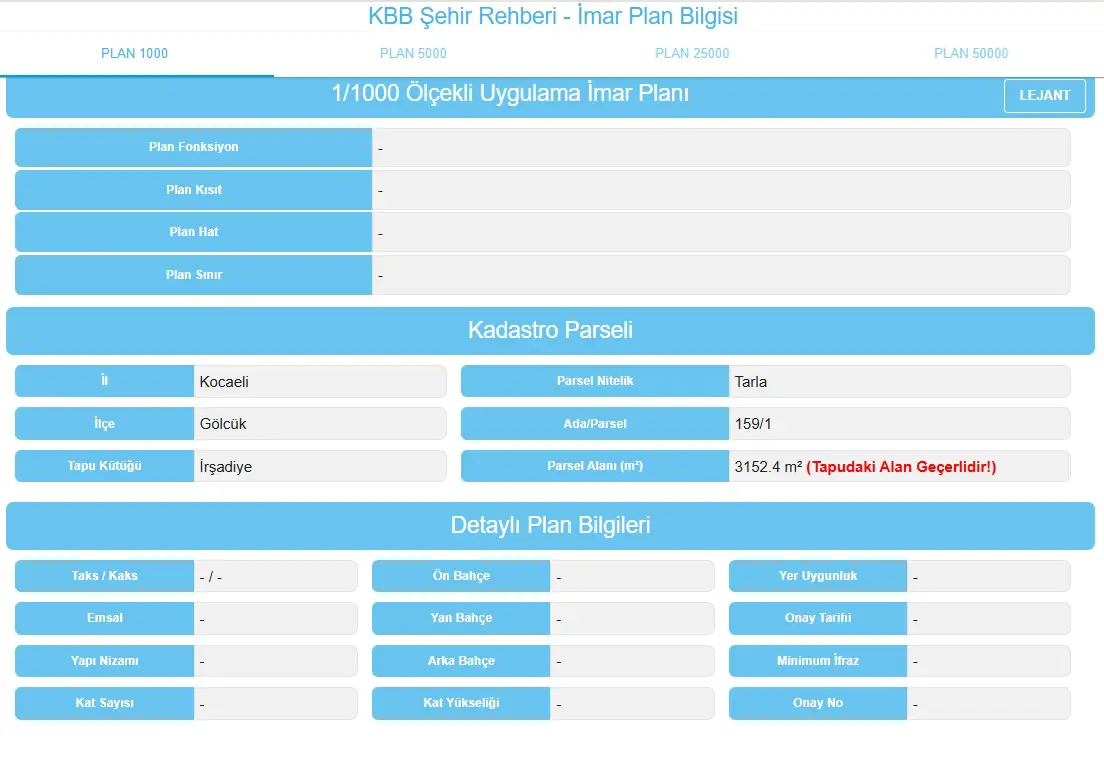Select the Kat Yüksekliği label
The width and height of the screenshot is (1104, 761).
[x=461, y=703]
